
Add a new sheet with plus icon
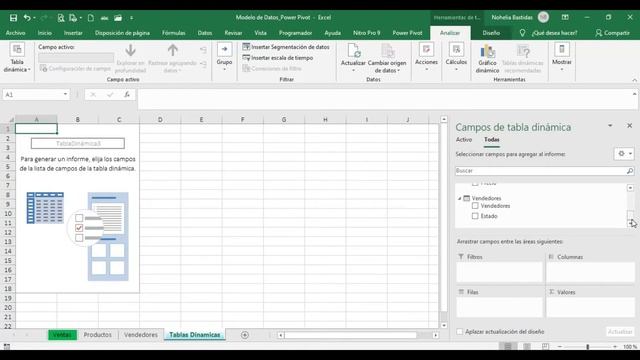tap(244, 335)
